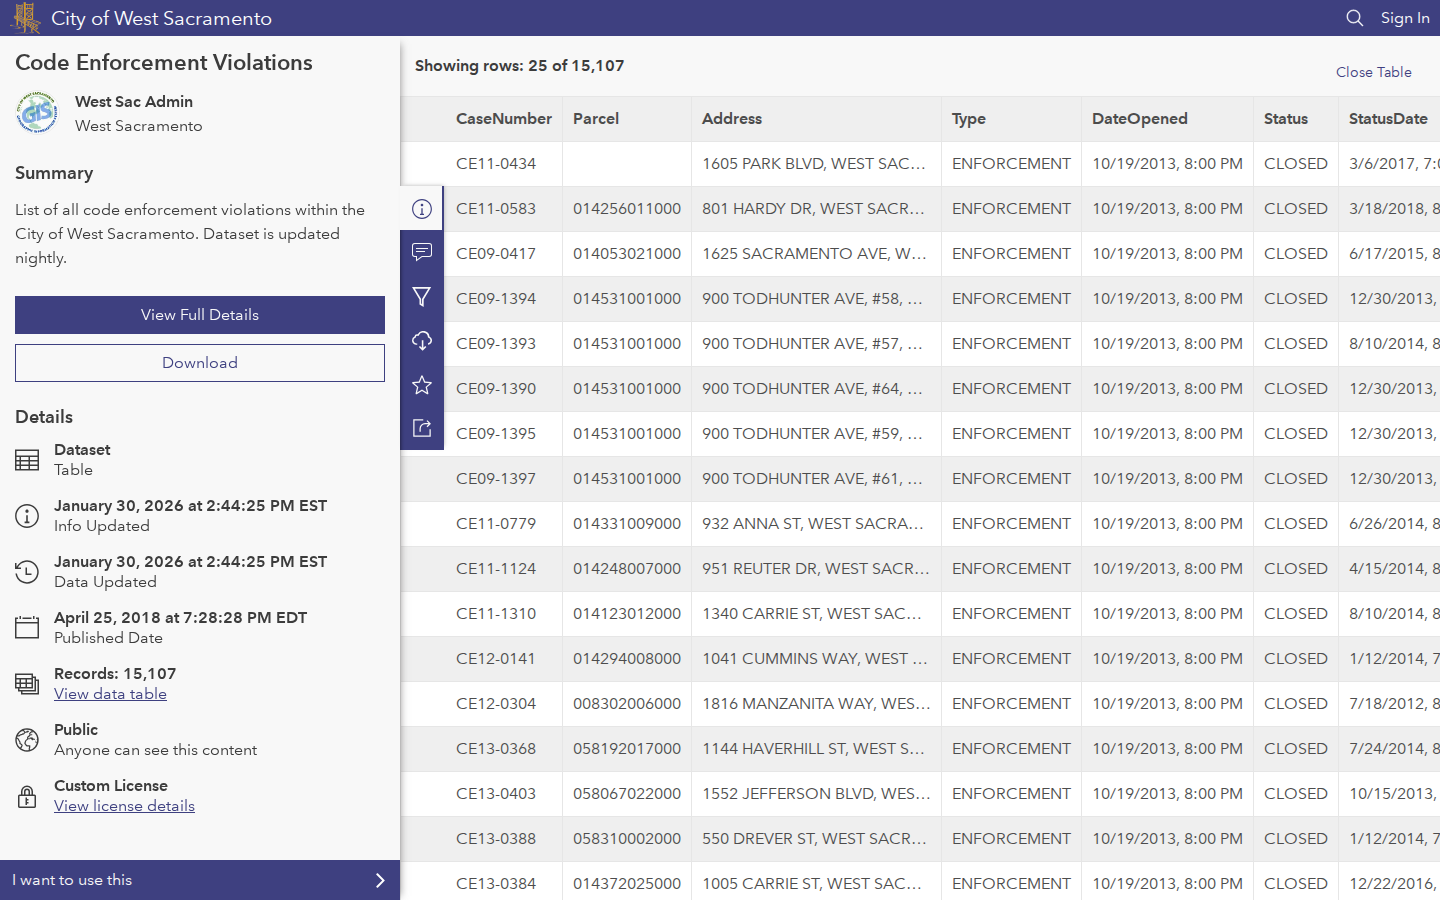
Task: Open the comments speech-bubble sidebar icon
Action: click(422, 252)
